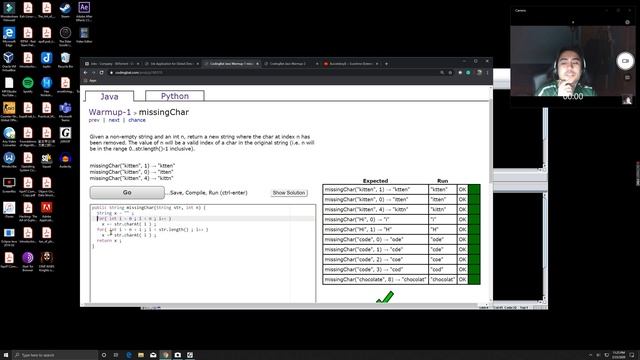The image size is (640, 360).
Task: Open the Tor Browser desktop shortcut
Action: 28,261
